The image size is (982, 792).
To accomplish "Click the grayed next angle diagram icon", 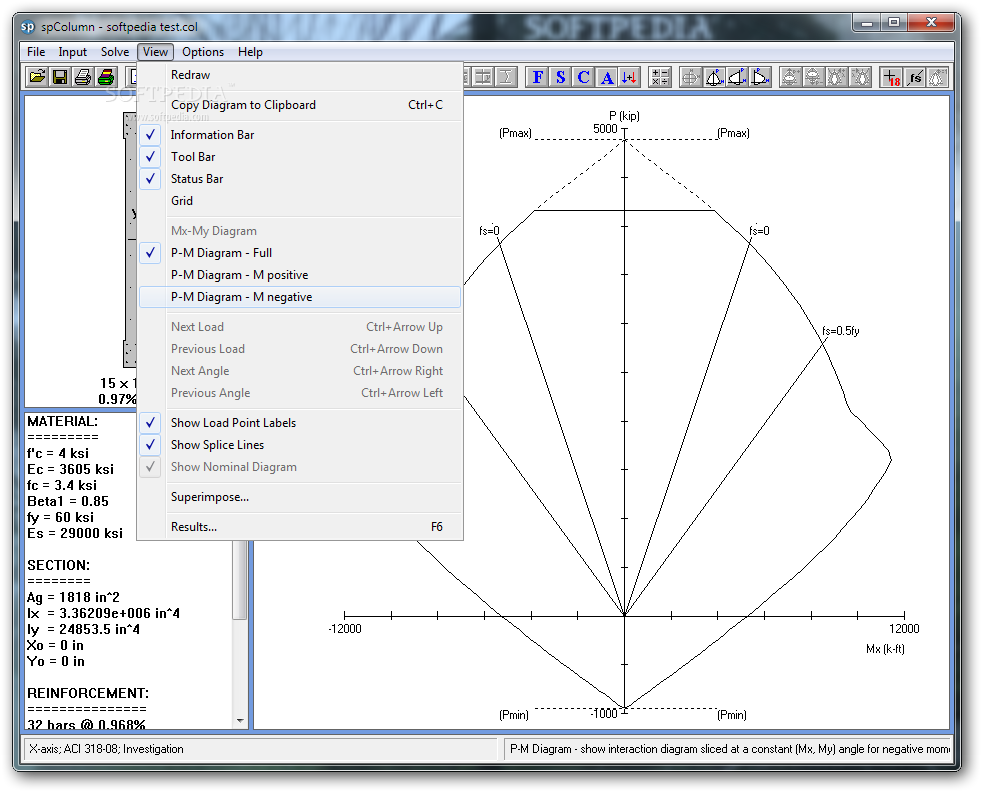I will (x=836, y=77).
